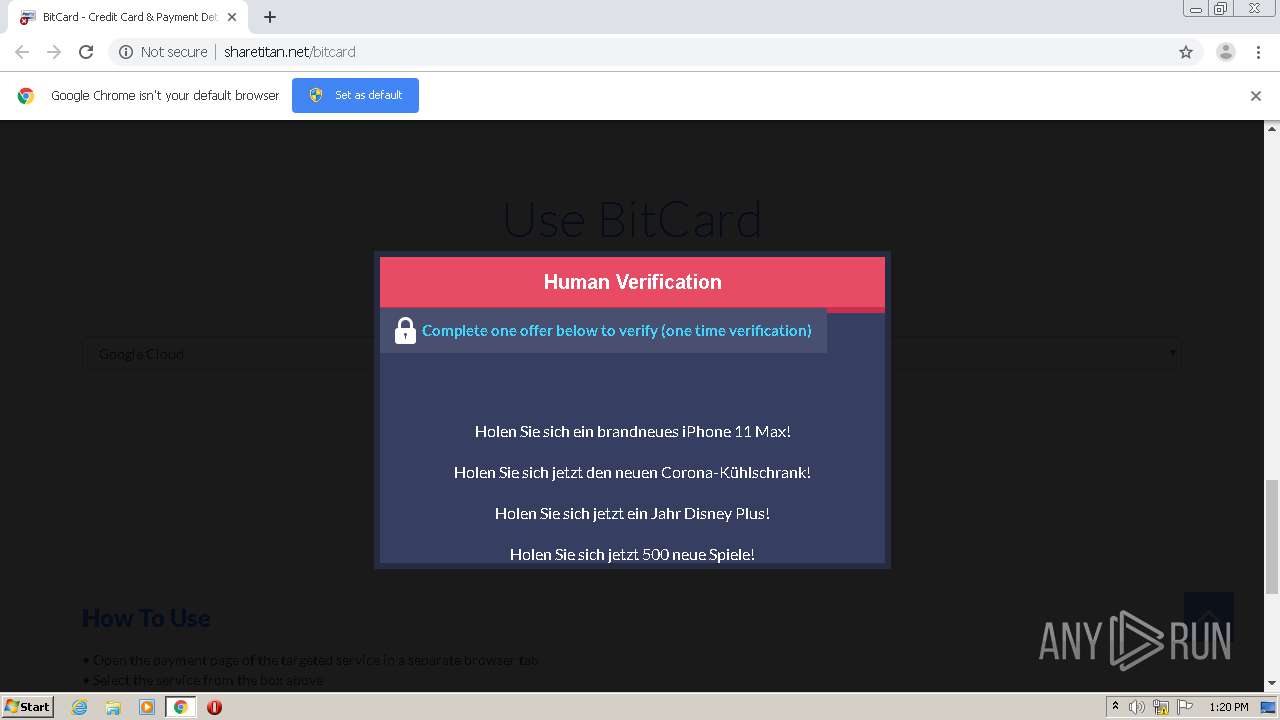Click the scrollbar down arrow

click(x=1272, y=683)
